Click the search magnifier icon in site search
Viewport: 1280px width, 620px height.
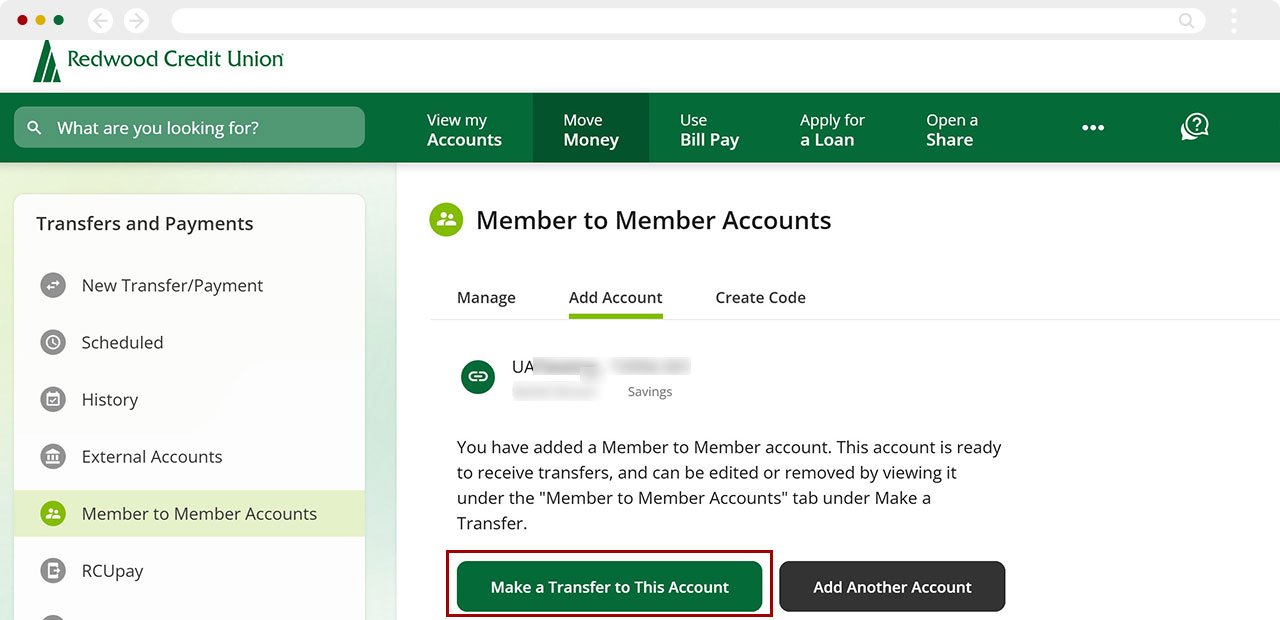[x=35, y=128]
